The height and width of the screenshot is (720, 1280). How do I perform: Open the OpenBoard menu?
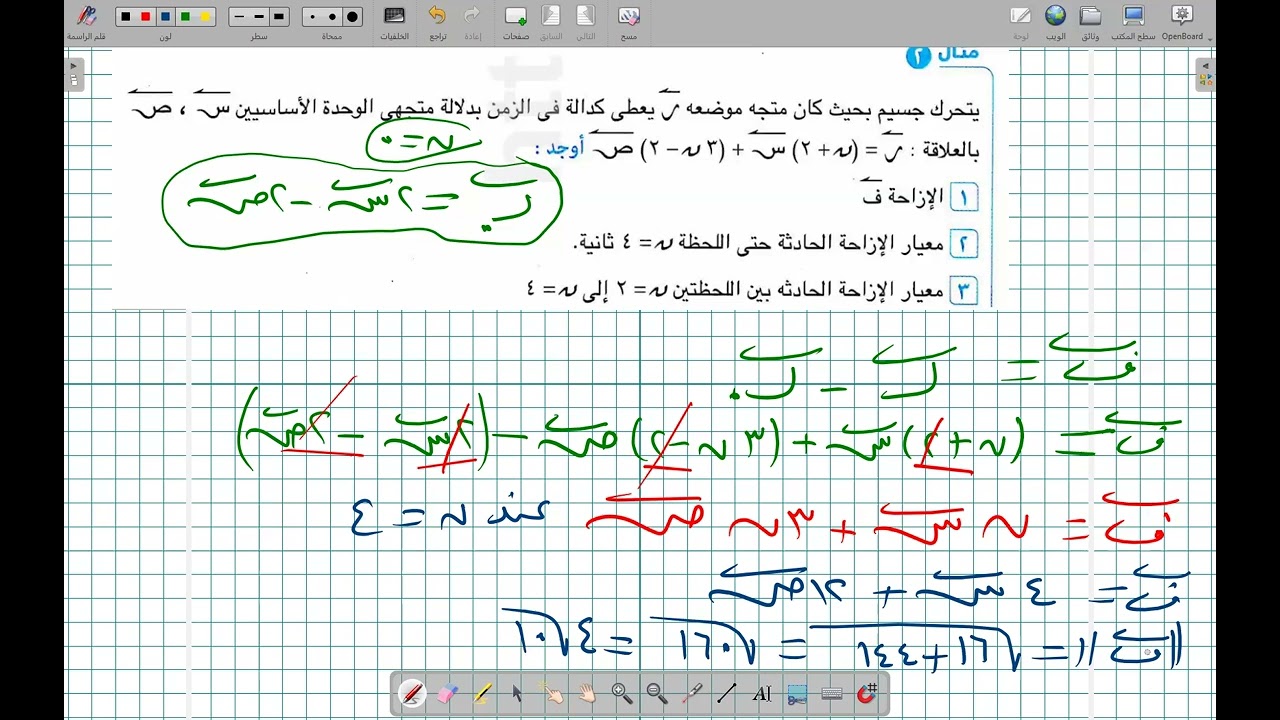coord(1182,22)
